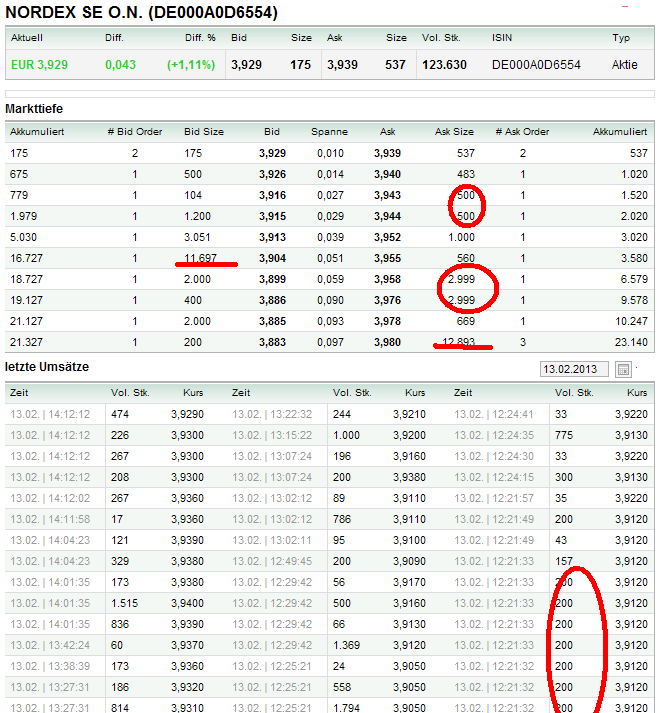Click the NORDEX SE O.N. title heading
Image resolution: width=661 pixels, height=713 pixels.
point(141,12)
